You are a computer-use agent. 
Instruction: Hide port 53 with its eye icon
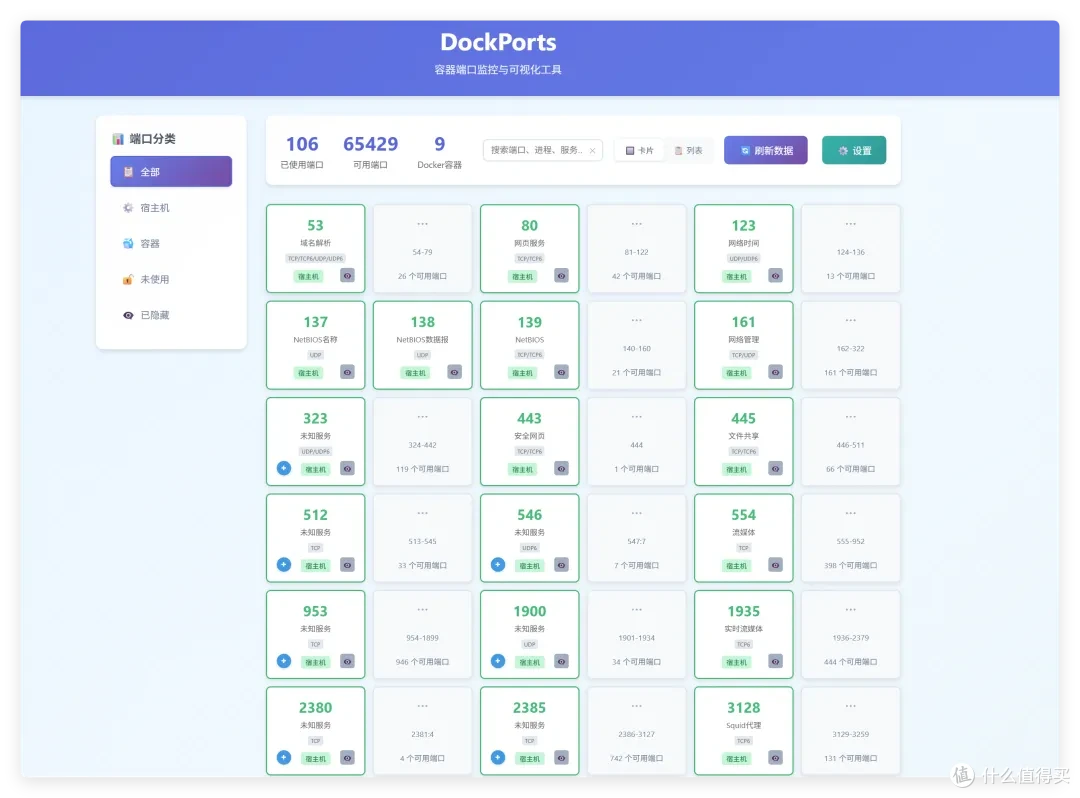pyautogui.click(x=348, y=276)
